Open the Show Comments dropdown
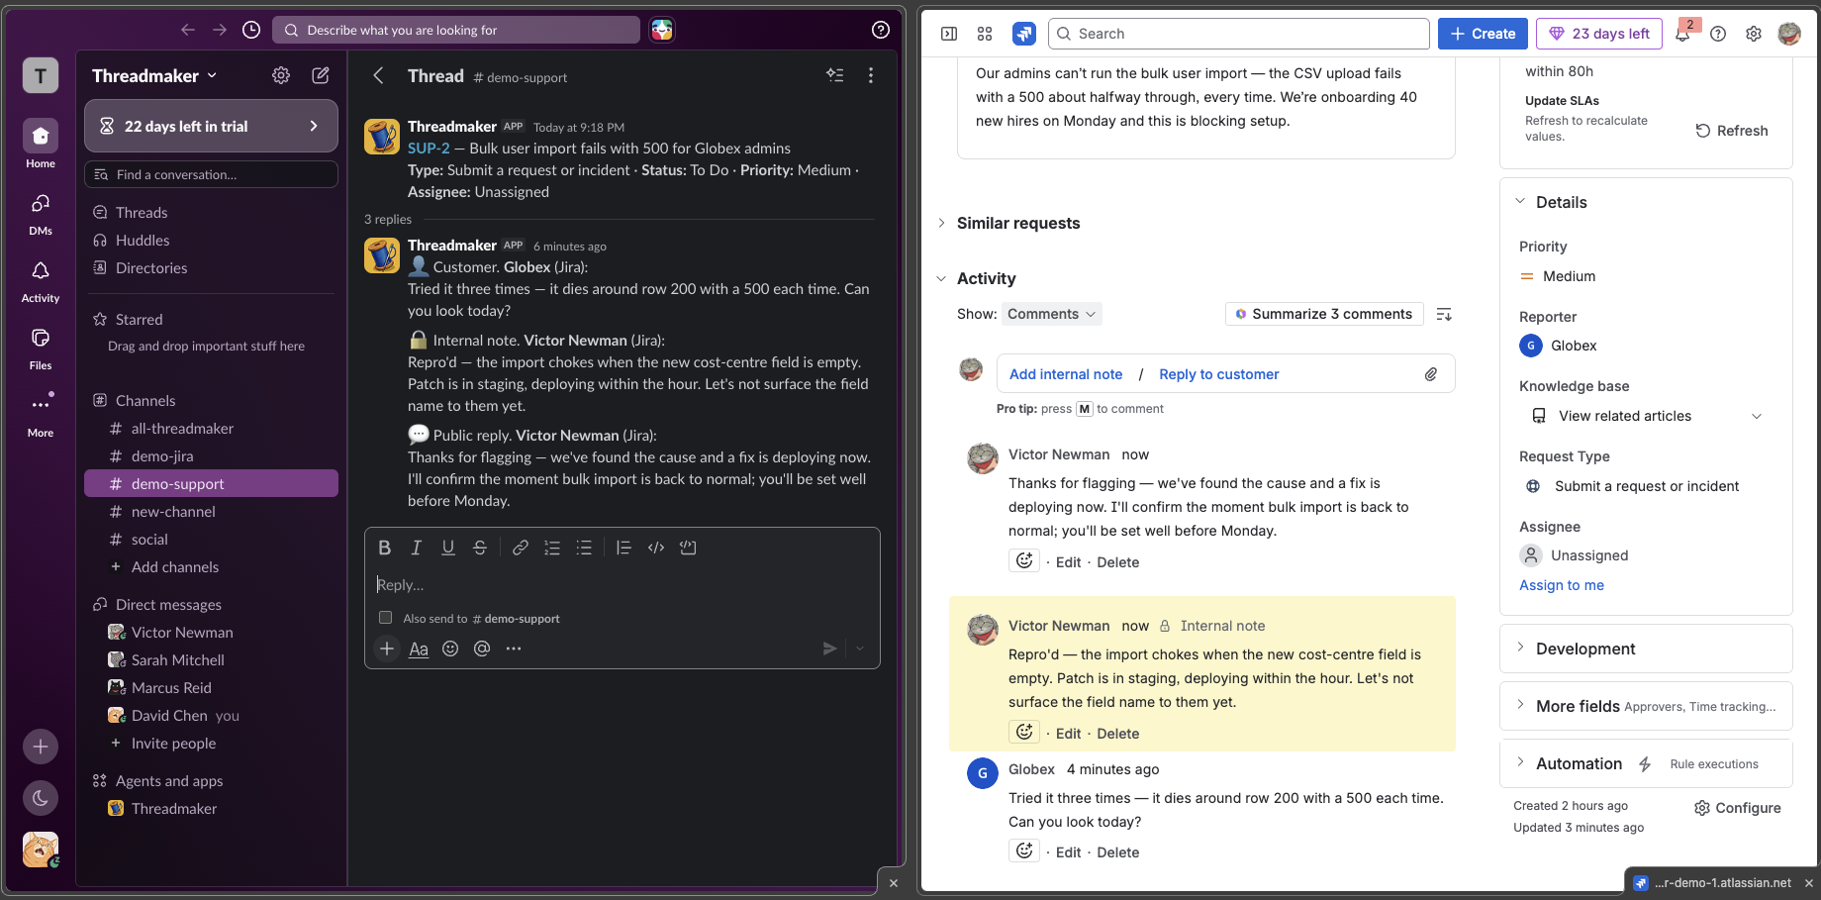The height and width of the screenshot is (900, 1821). pyautogui.click(x=1051, y=314)
